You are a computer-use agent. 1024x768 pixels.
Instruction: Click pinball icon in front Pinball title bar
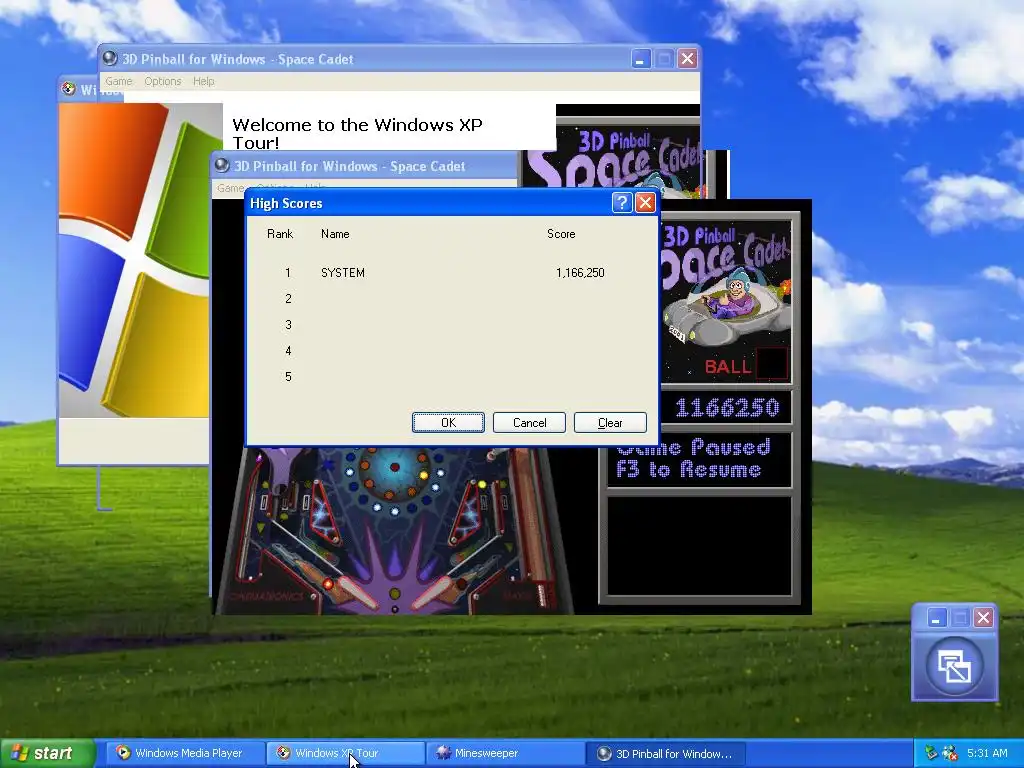click(222, 165)
